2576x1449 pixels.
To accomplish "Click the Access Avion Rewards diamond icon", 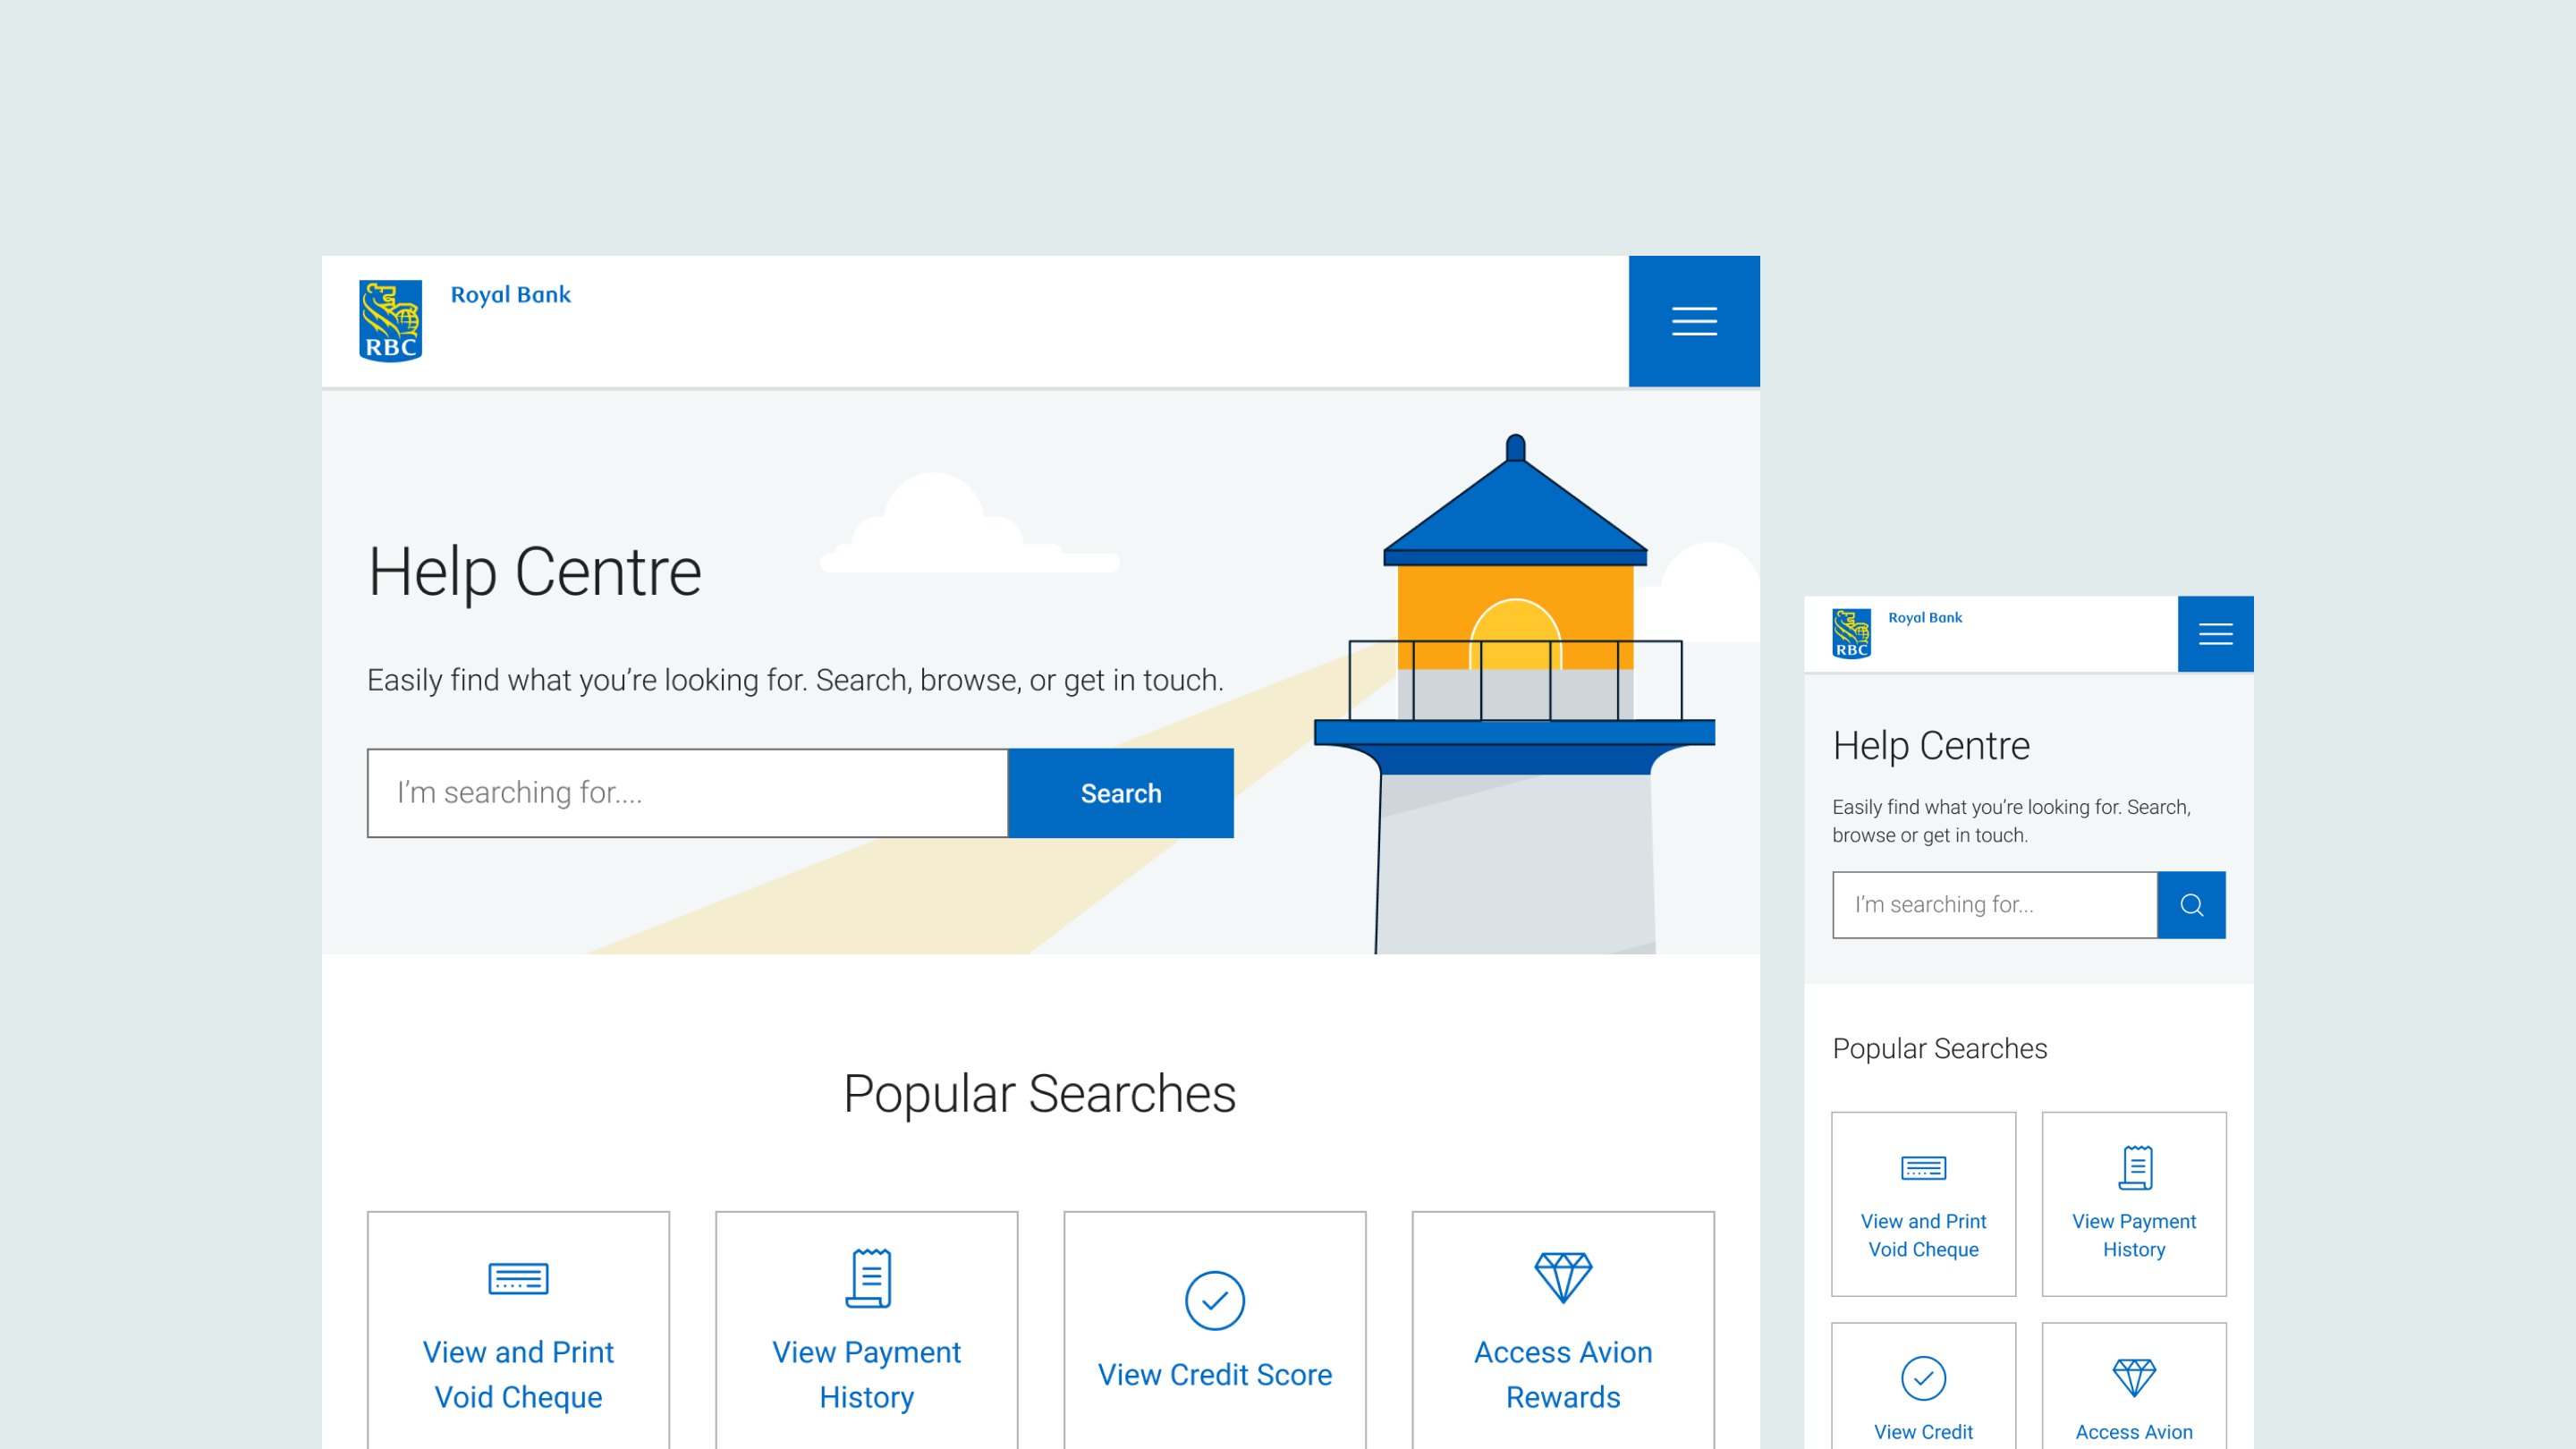I will click(x=1564, y=1274).
